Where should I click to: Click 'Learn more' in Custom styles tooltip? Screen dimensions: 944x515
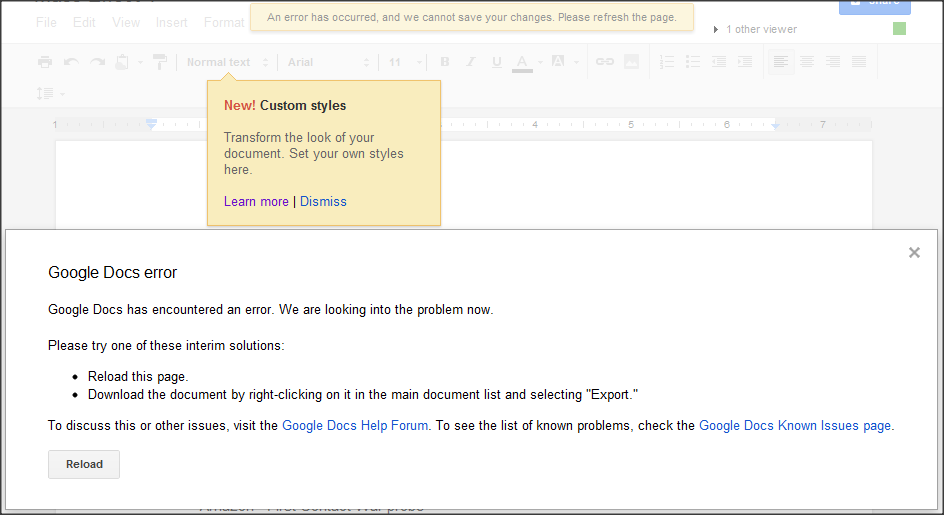pos(256,202)
